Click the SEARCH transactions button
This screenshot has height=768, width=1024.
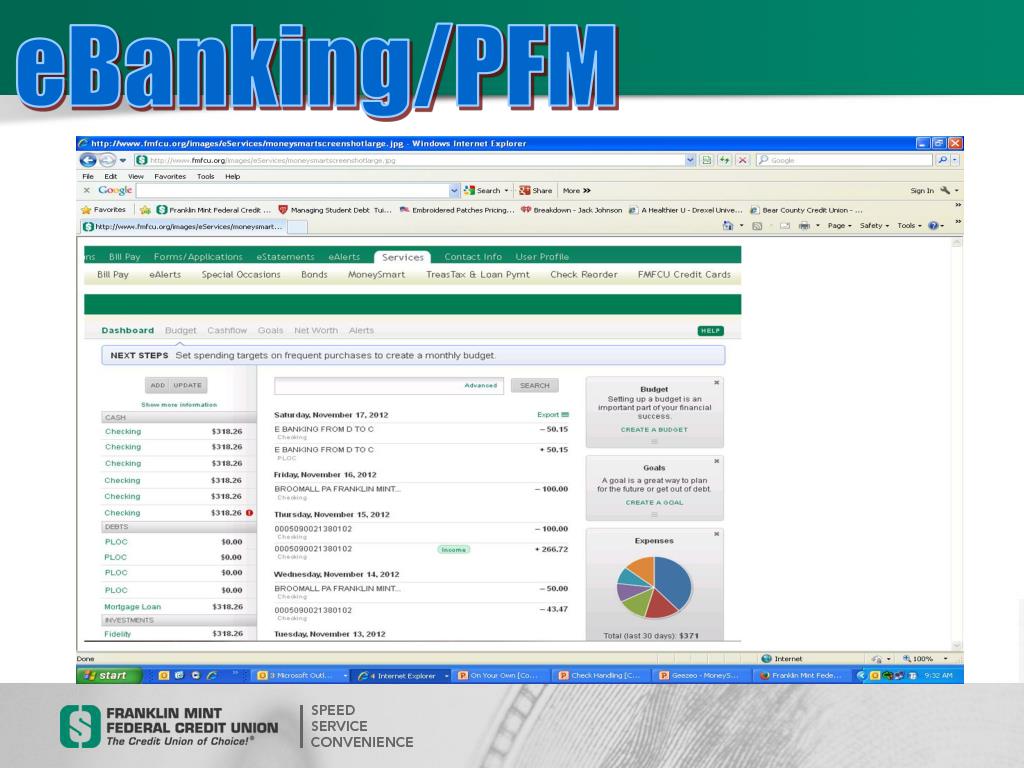click(535, 385)
